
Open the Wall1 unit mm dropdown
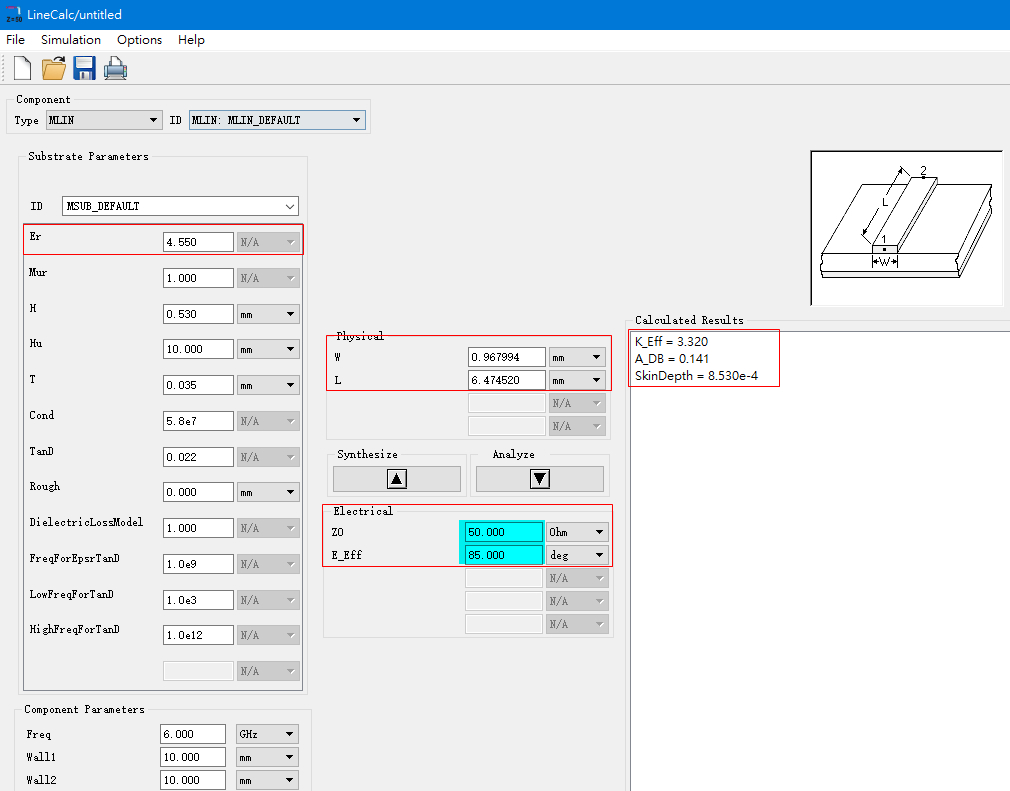coord(267,757)
